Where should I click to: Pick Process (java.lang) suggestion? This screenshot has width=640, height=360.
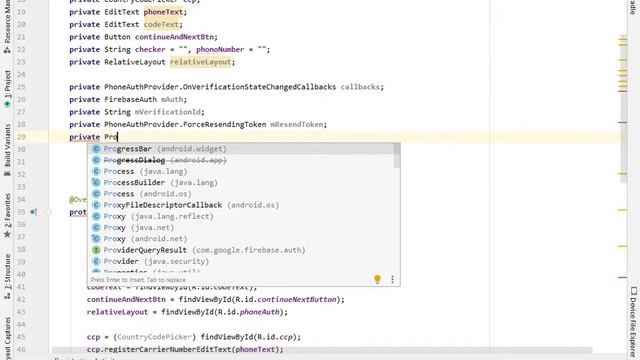[241, 171]
